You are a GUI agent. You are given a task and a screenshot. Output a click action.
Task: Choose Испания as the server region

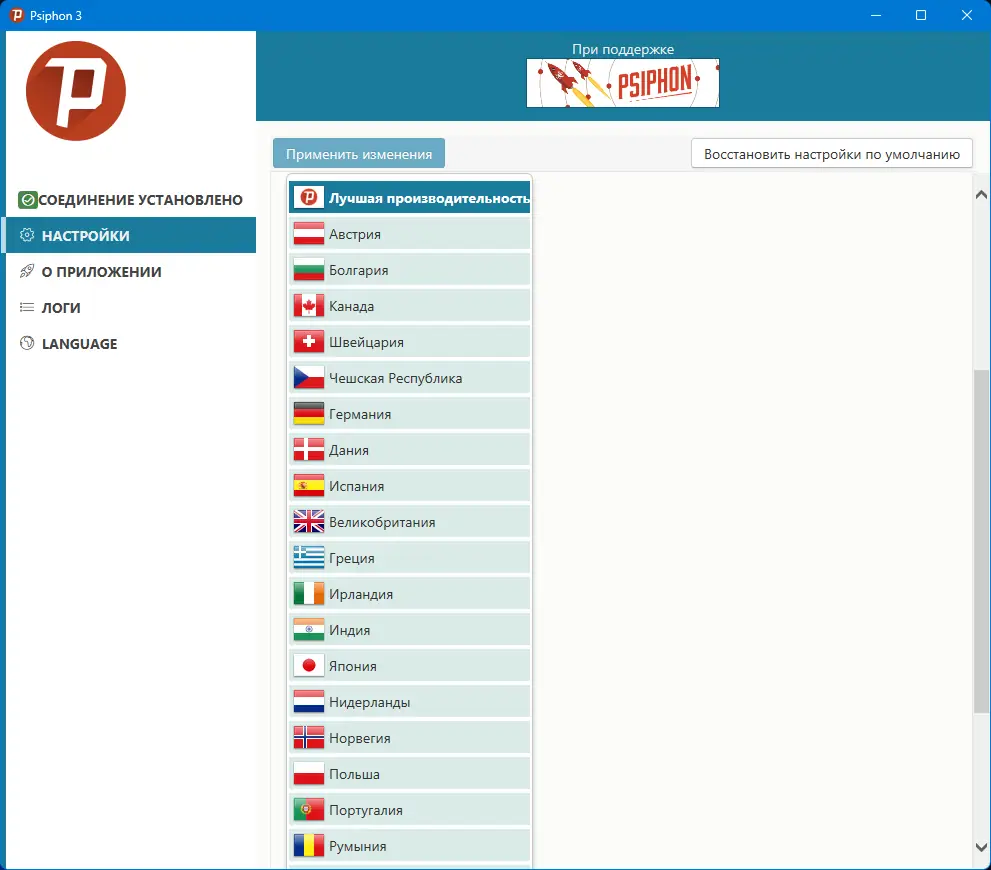[x=410, y=485]
